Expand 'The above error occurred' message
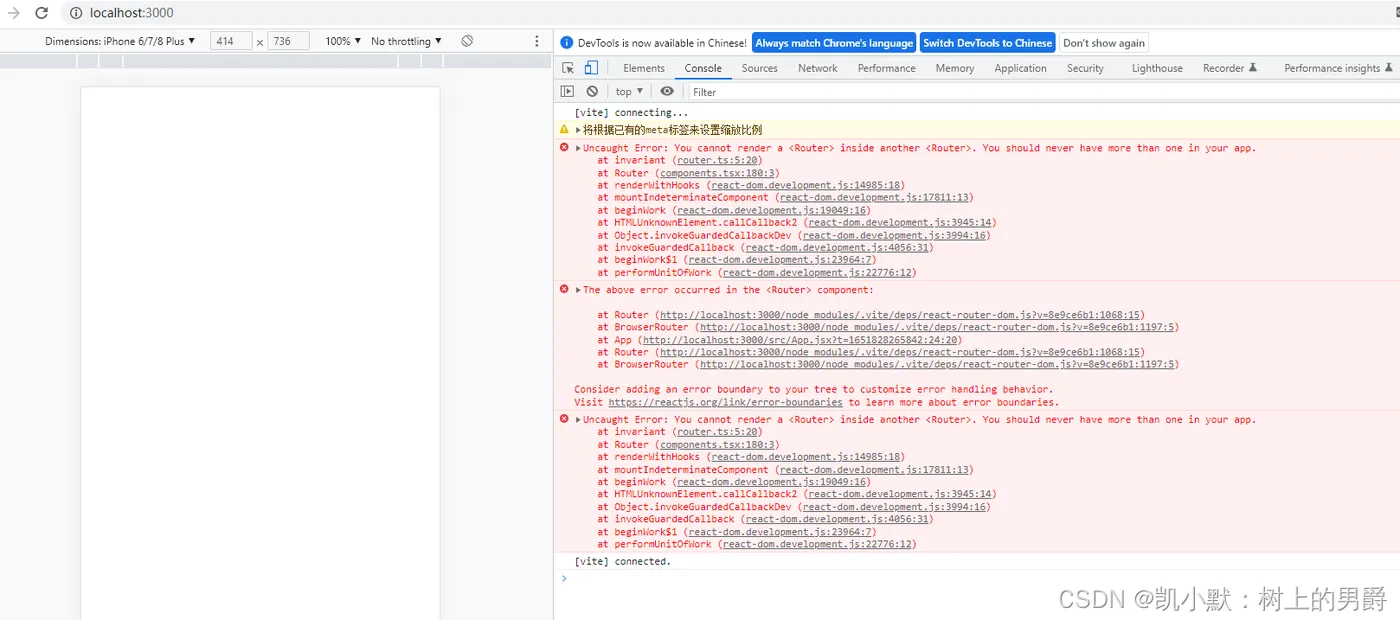Screen dimensions: 1400x620 tap(578, 290)
